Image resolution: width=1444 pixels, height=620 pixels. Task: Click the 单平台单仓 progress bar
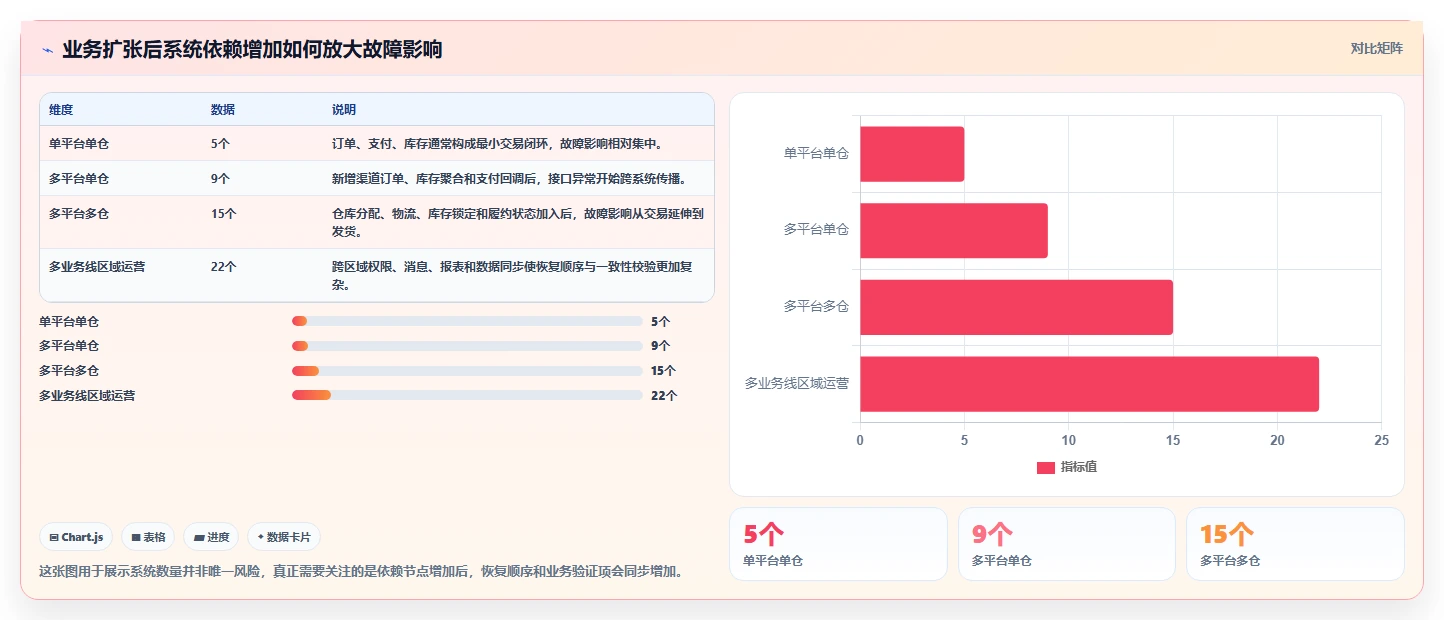click(x=467, y=321)
